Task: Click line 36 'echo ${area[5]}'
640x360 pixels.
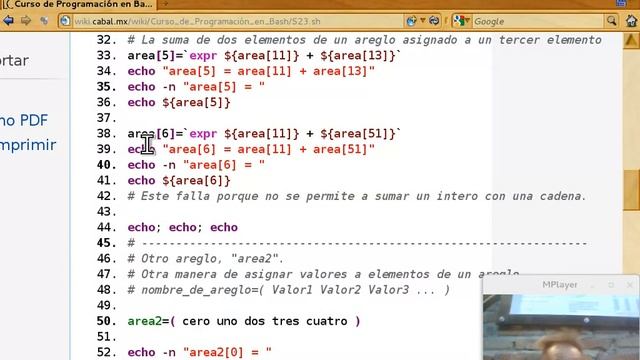Action: click(179, 102)
